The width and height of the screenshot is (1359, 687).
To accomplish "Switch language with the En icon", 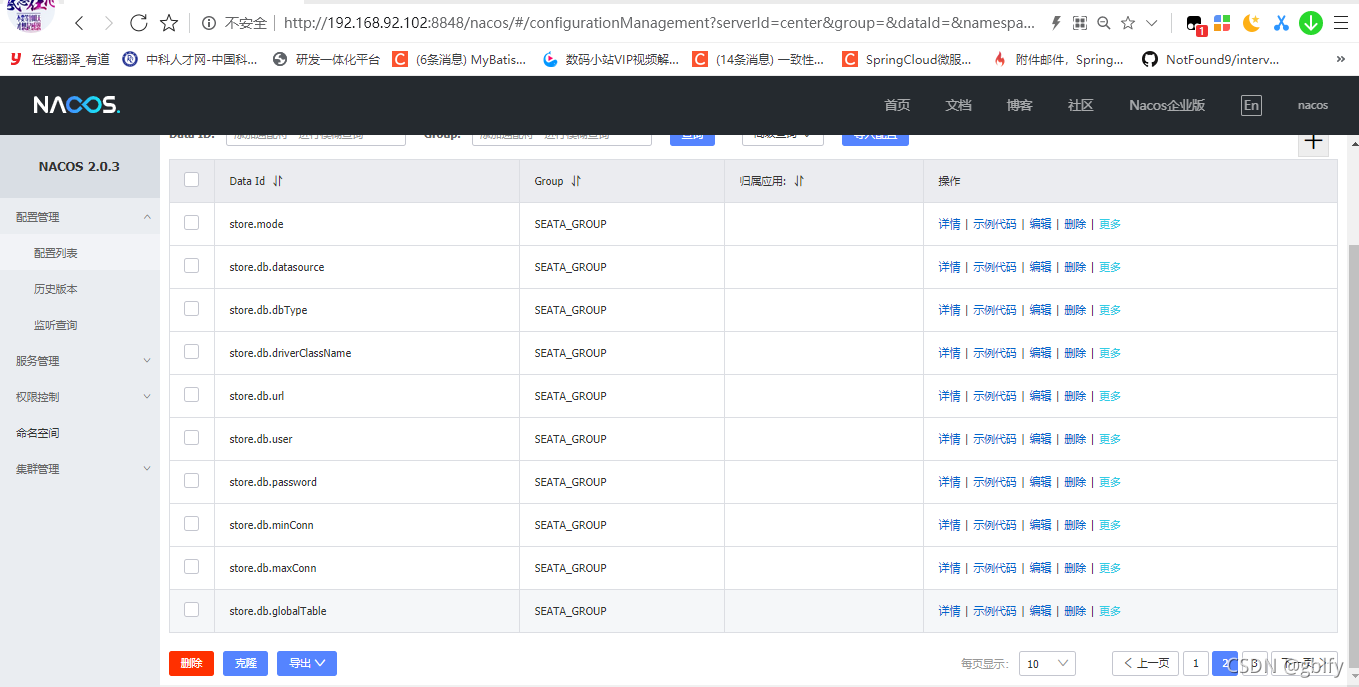I will pos(1251,105).
